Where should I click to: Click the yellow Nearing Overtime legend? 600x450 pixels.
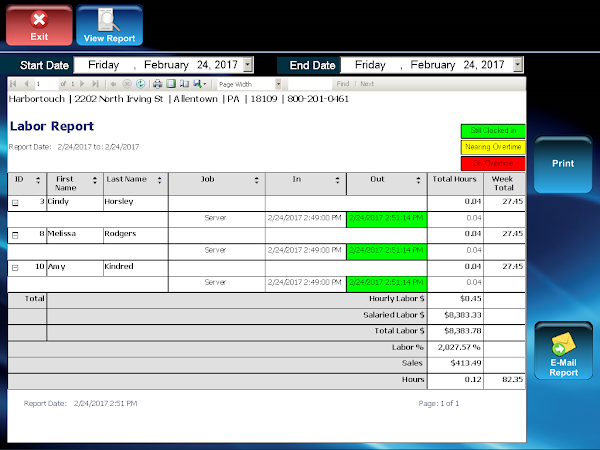pos(493,147)
